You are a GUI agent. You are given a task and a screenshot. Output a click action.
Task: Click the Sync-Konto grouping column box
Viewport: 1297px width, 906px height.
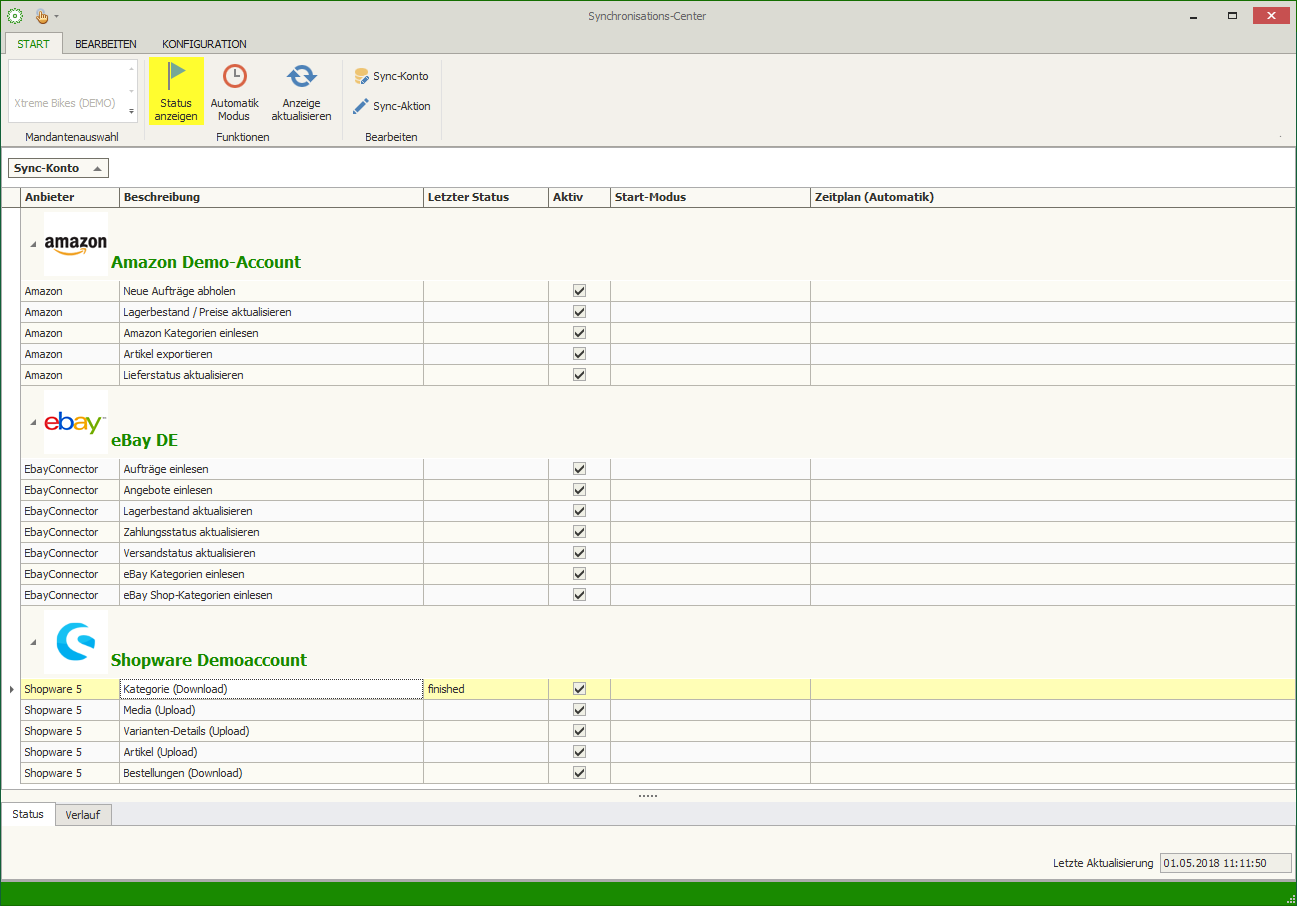[x=58, y=168]
